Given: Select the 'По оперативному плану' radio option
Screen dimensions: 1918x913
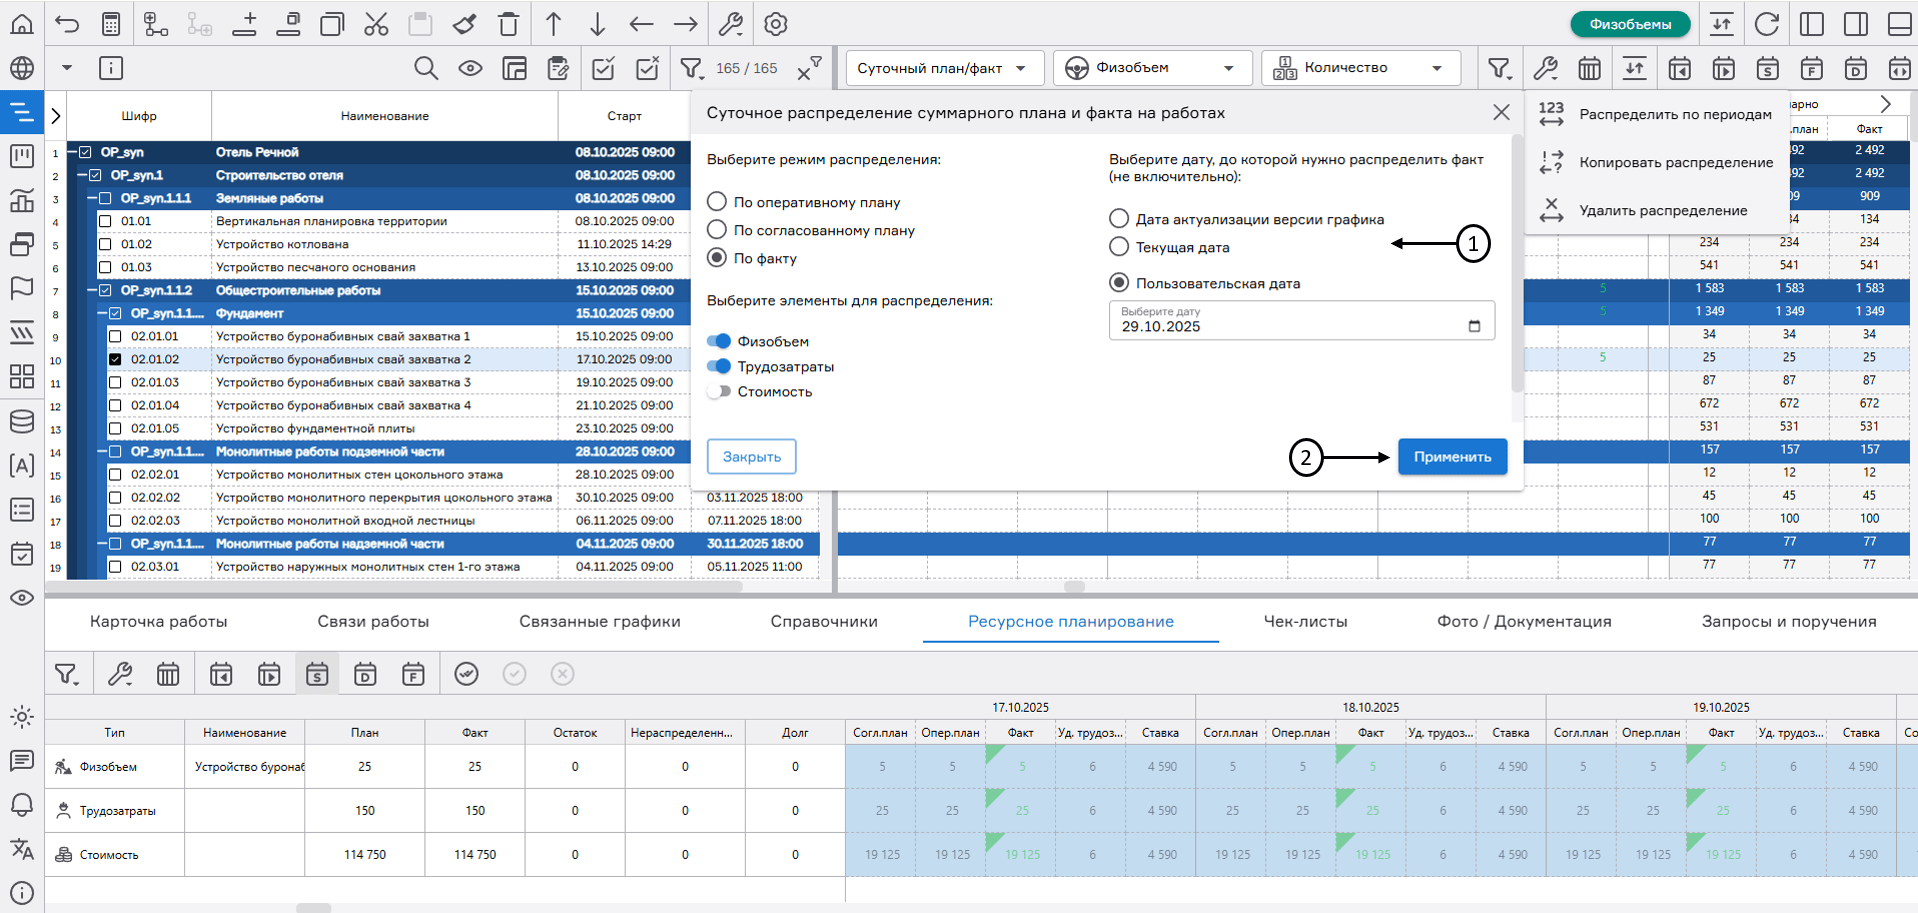Looking at the screenshot, I should tap(717, 202).
